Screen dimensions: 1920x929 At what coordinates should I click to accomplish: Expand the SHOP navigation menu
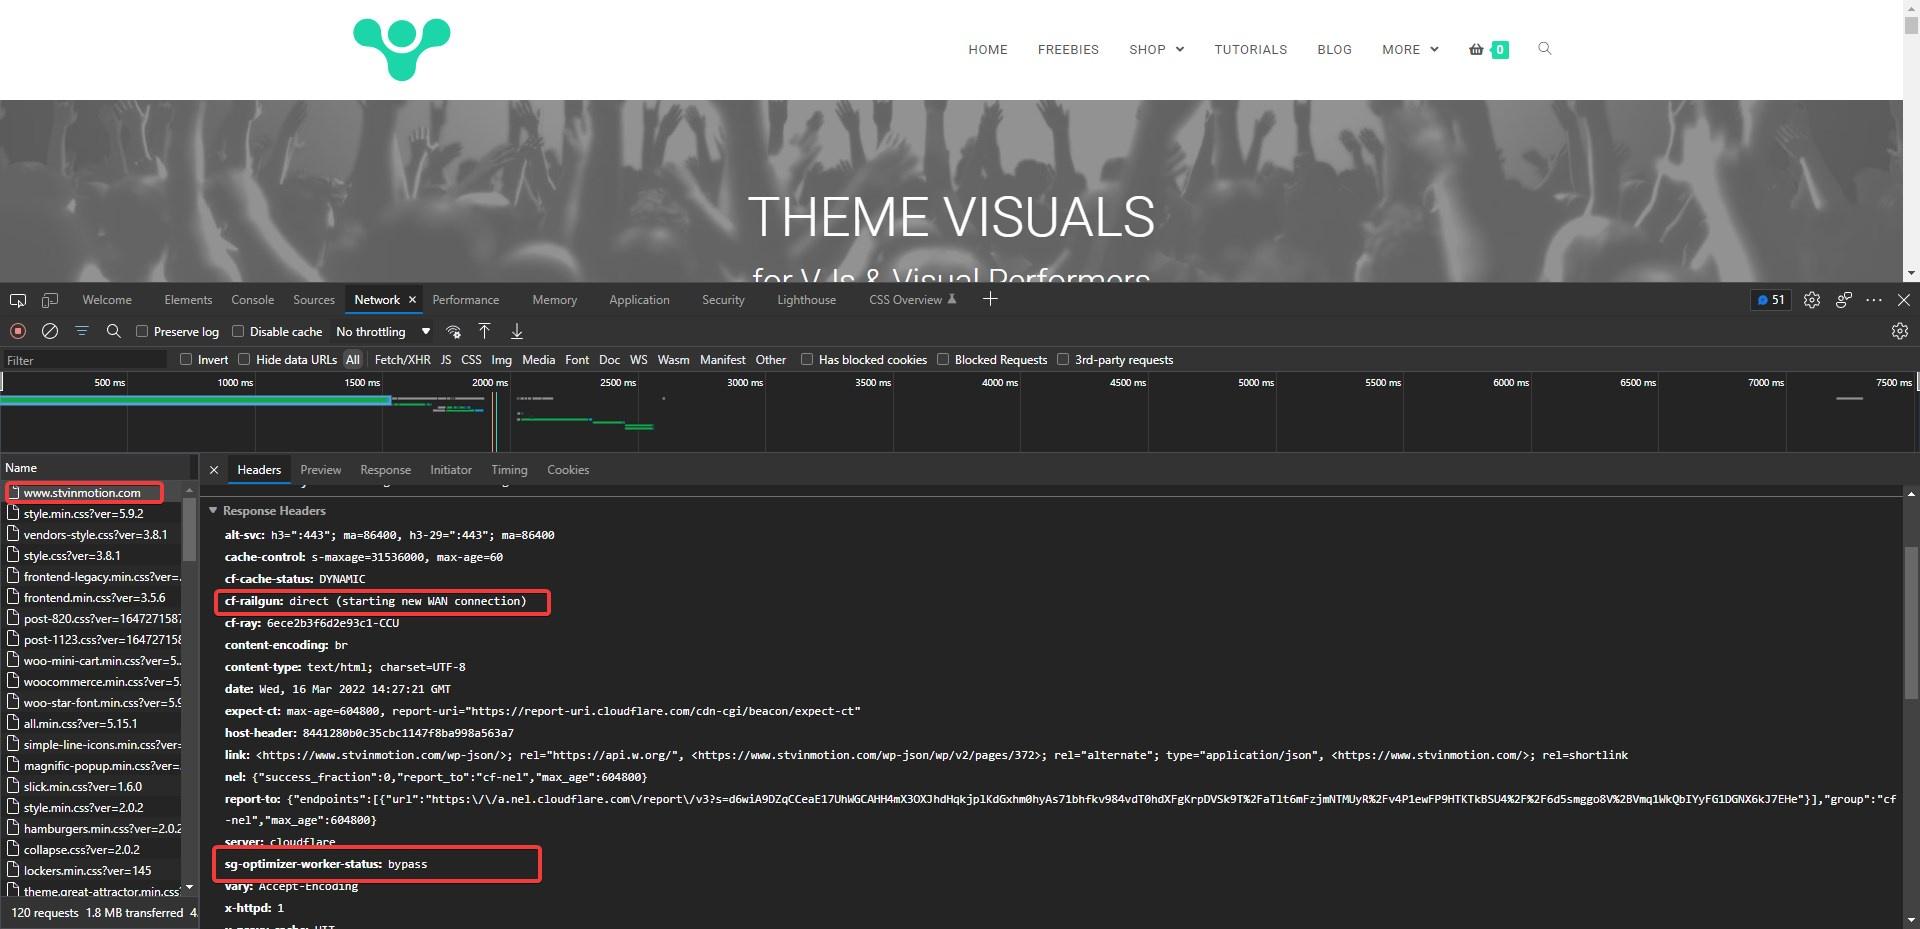point(1156,49)
